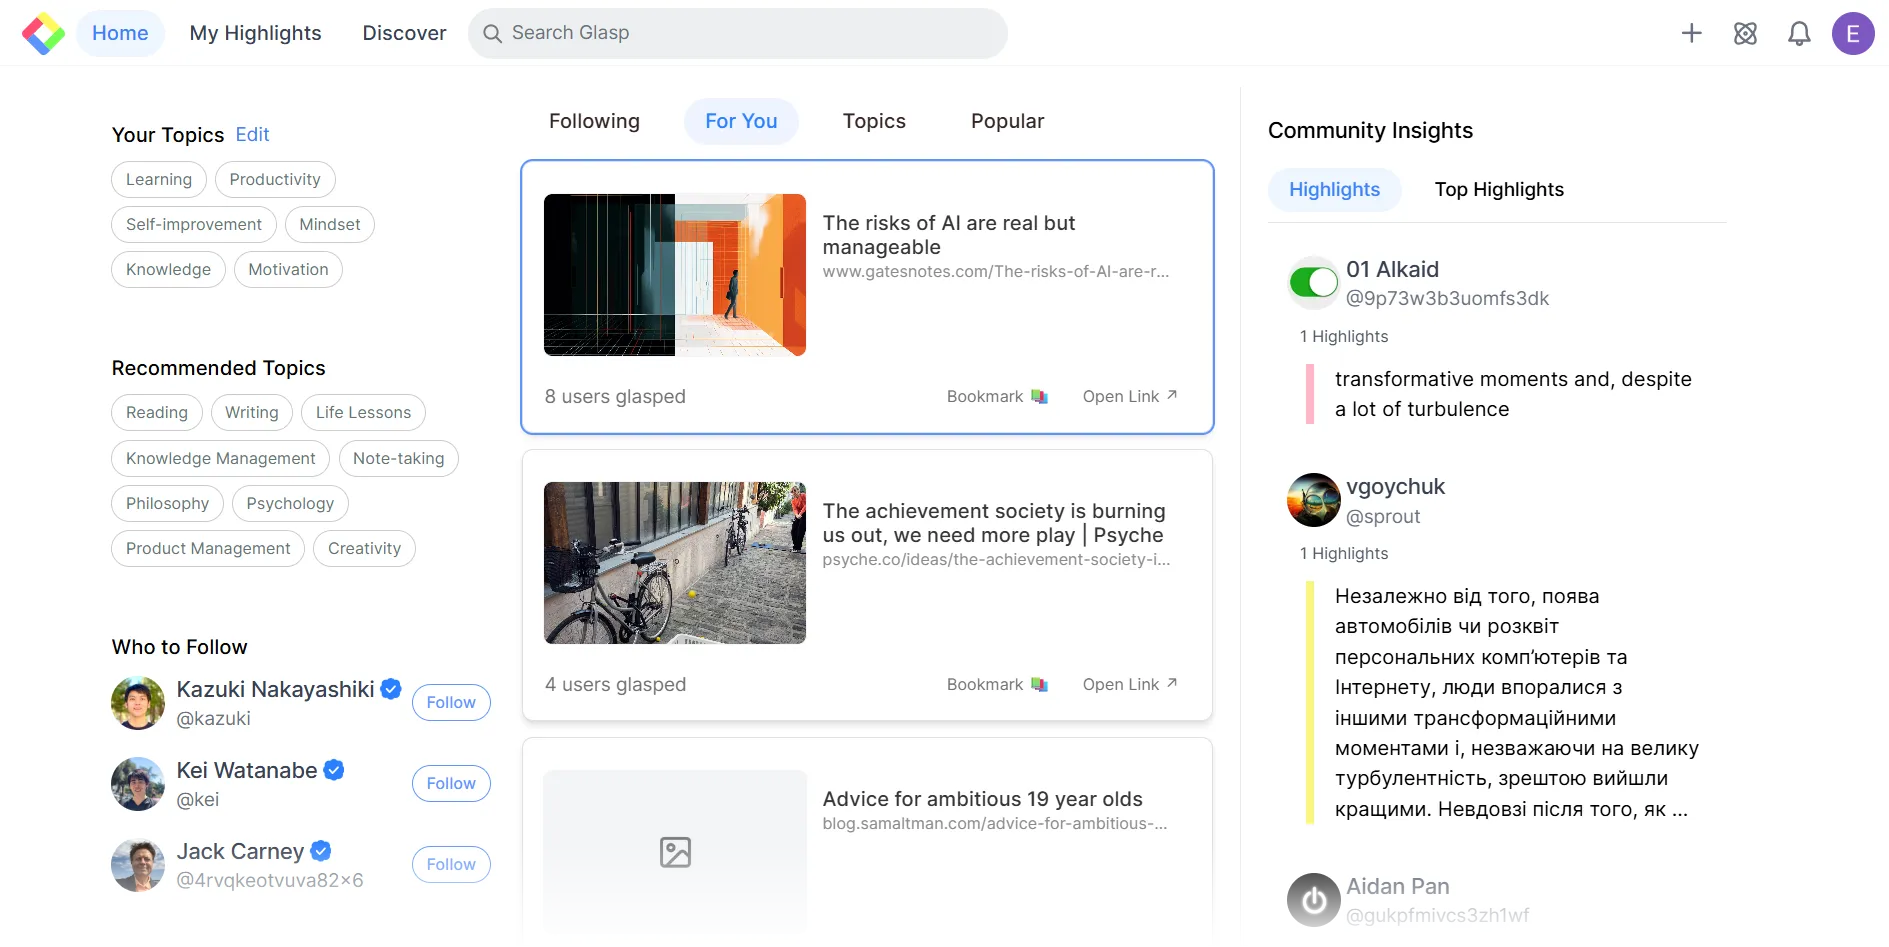The image size is (1889, 947).
Task: Open notifications via the bell icon
Action: pyautogui.click(x=1799, y=32)
